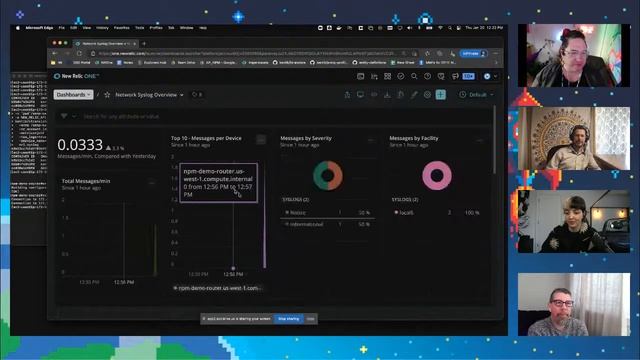
Task: Open the browser Edit menu
Action: click(x=73, y=28)
